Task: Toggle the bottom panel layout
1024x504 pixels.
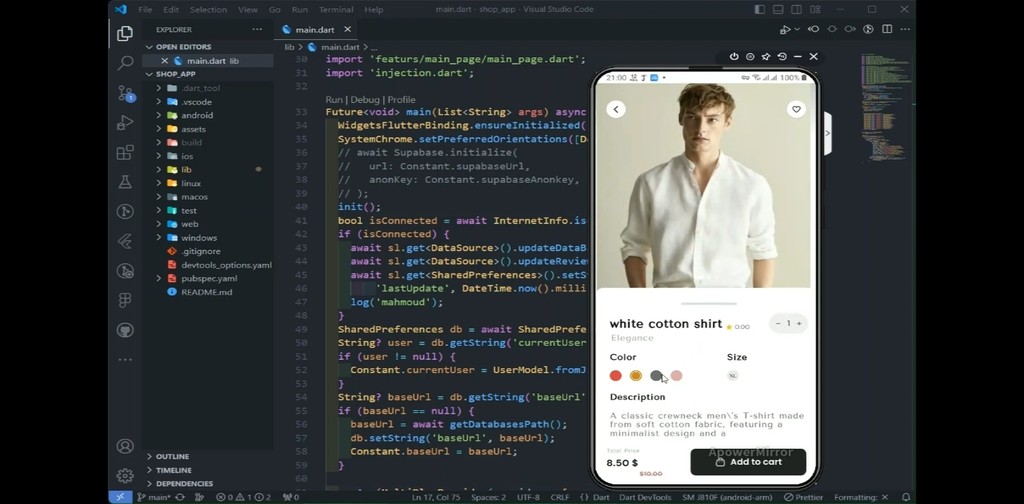Action: [778, 10]
